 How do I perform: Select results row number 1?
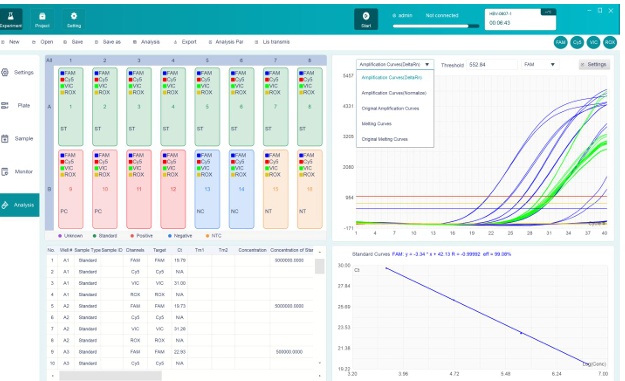52,260
